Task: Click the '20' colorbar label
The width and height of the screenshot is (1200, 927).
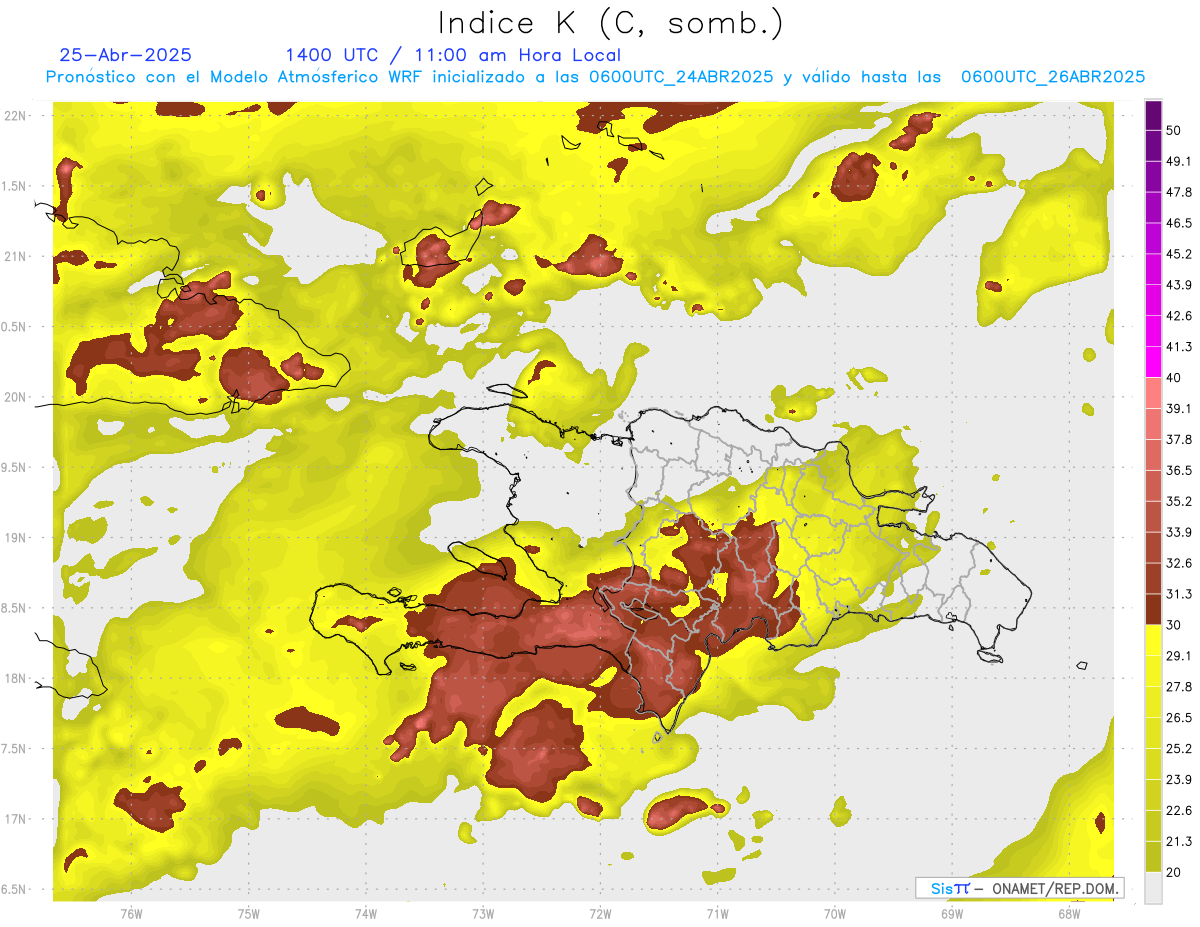Action: click(x=1174, y=872)
